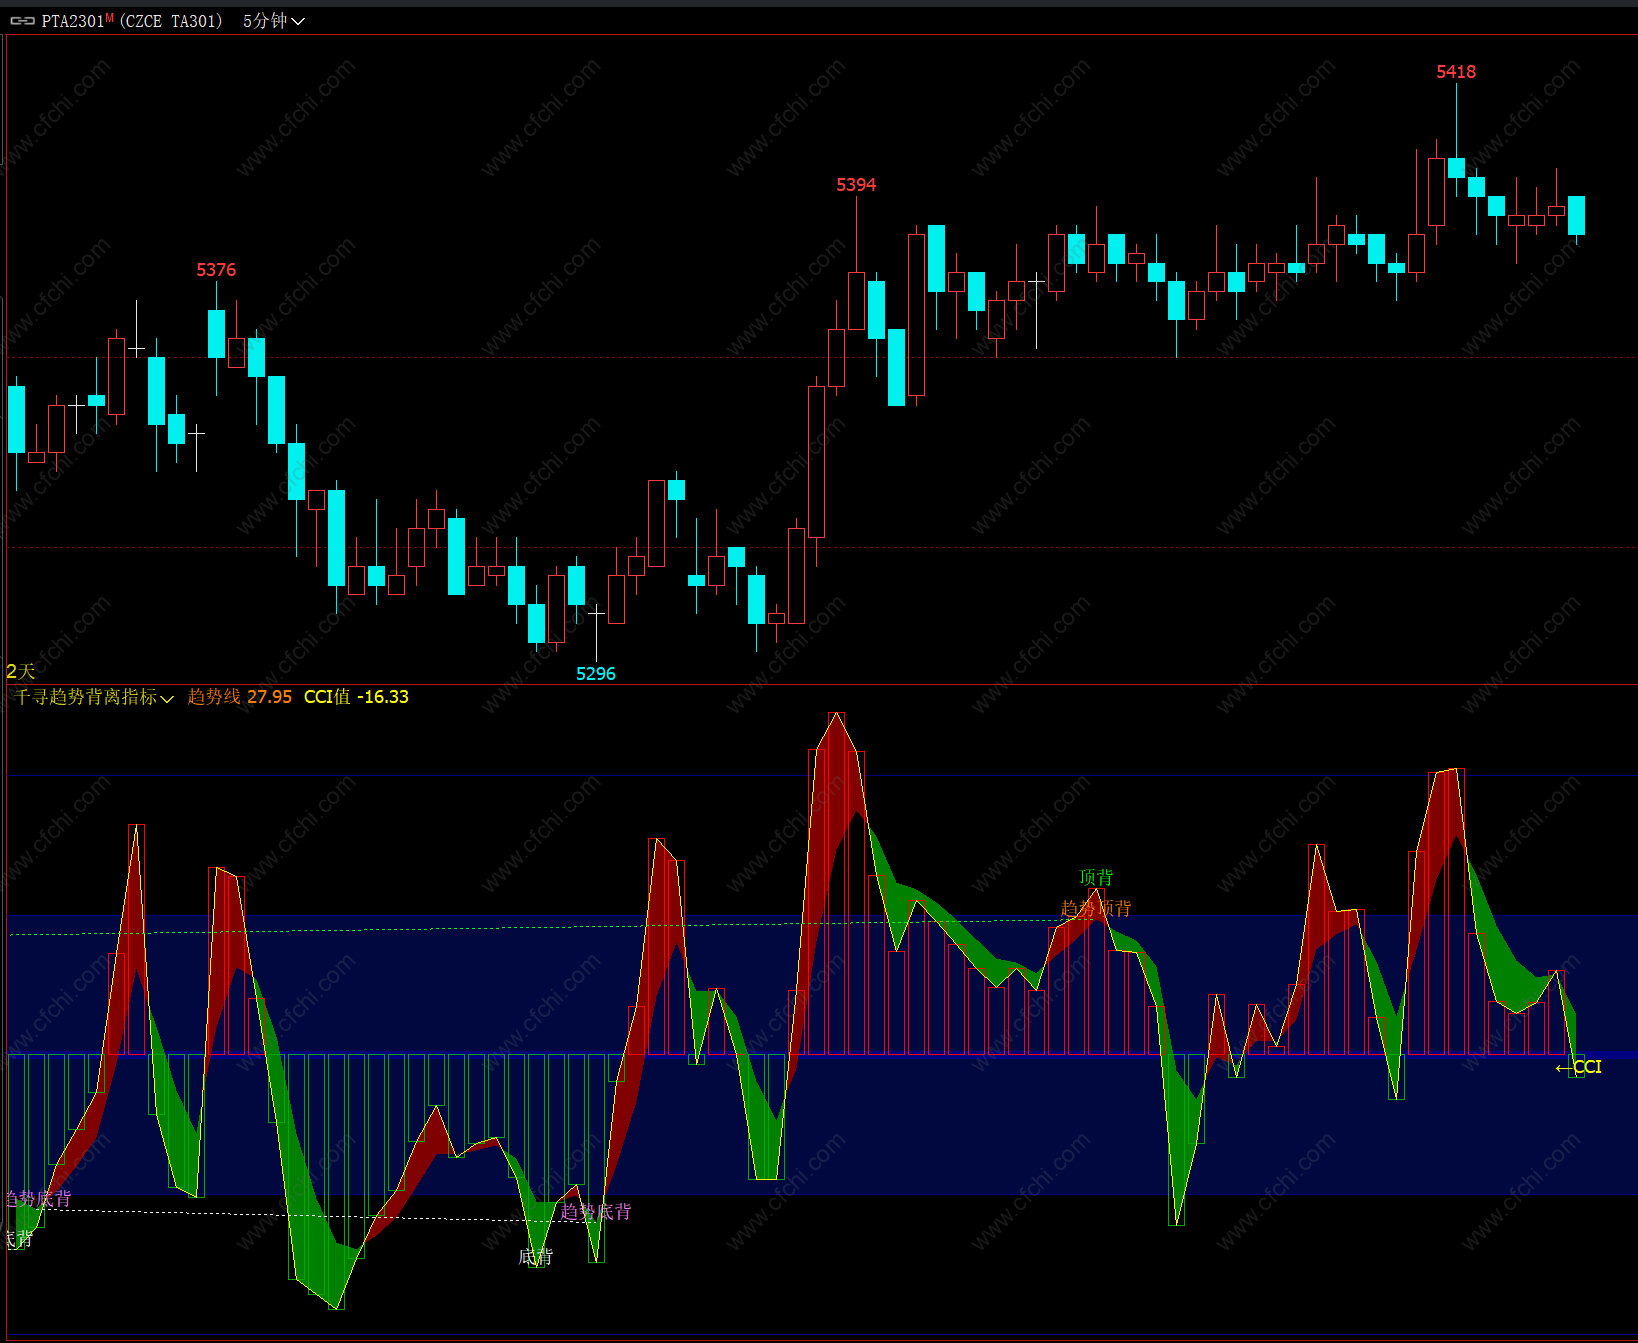Click the orange 趋势顶背 divergence label
Viewport: 1638px width, 1343px height.
[1096, 909]
